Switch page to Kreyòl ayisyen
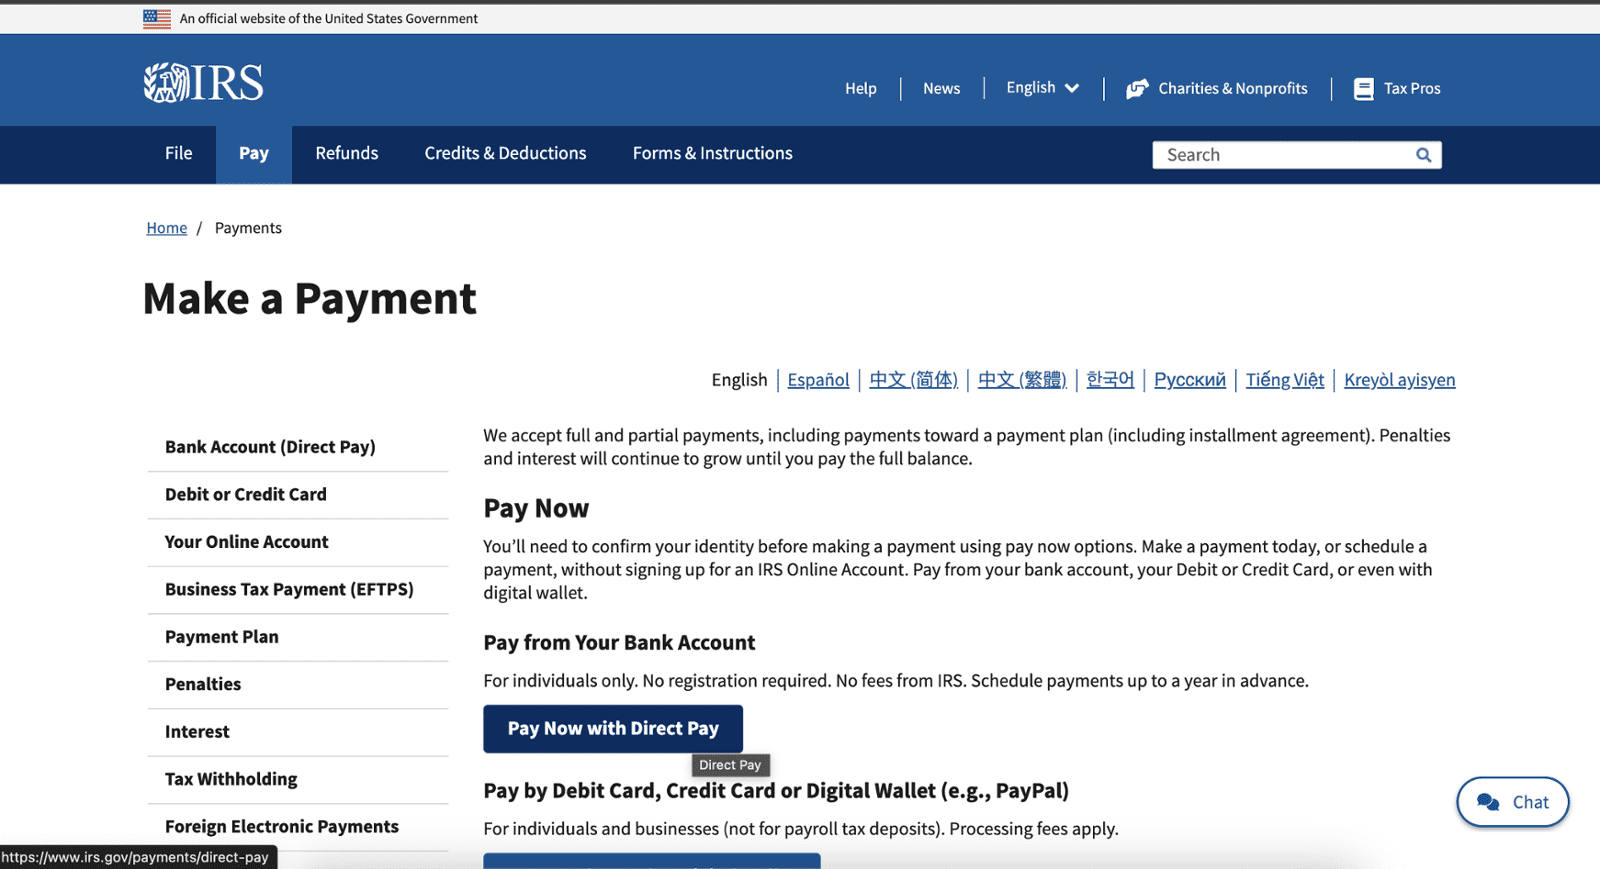This screenshot has height=869, width=1600. click(x=1400, y=380)
